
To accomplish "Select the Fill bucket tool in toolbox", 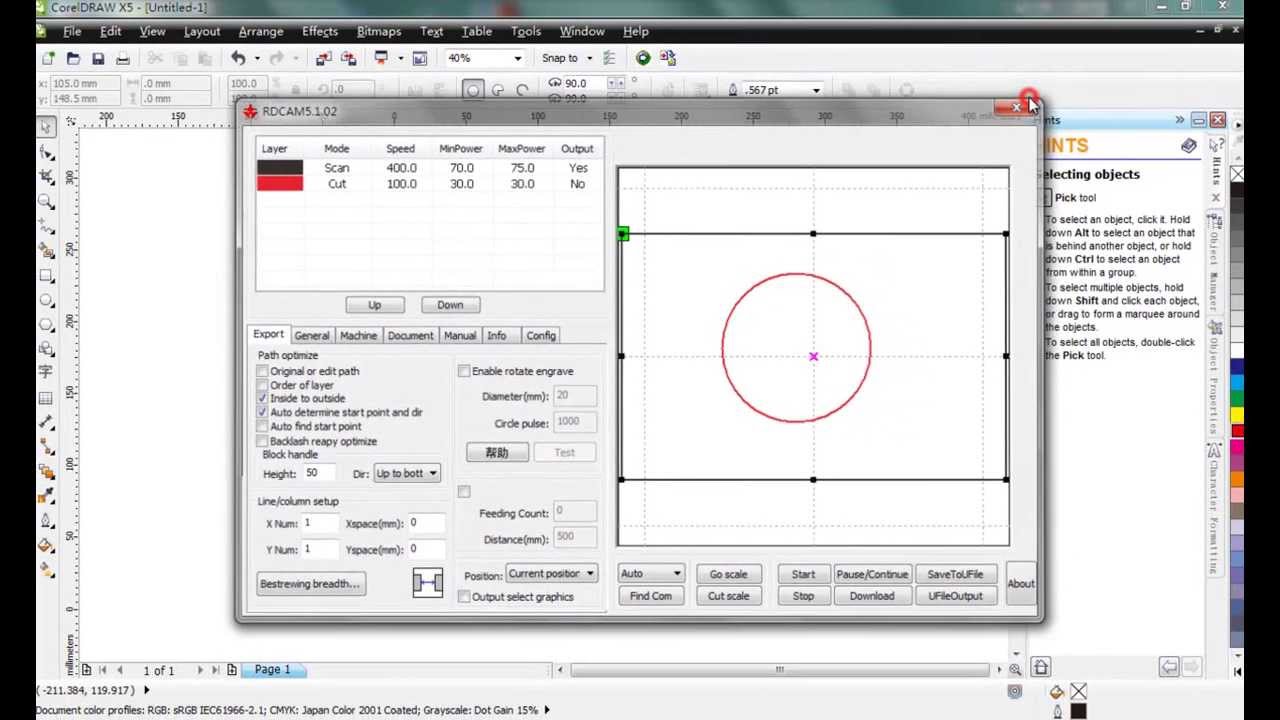I will (47, 546).
